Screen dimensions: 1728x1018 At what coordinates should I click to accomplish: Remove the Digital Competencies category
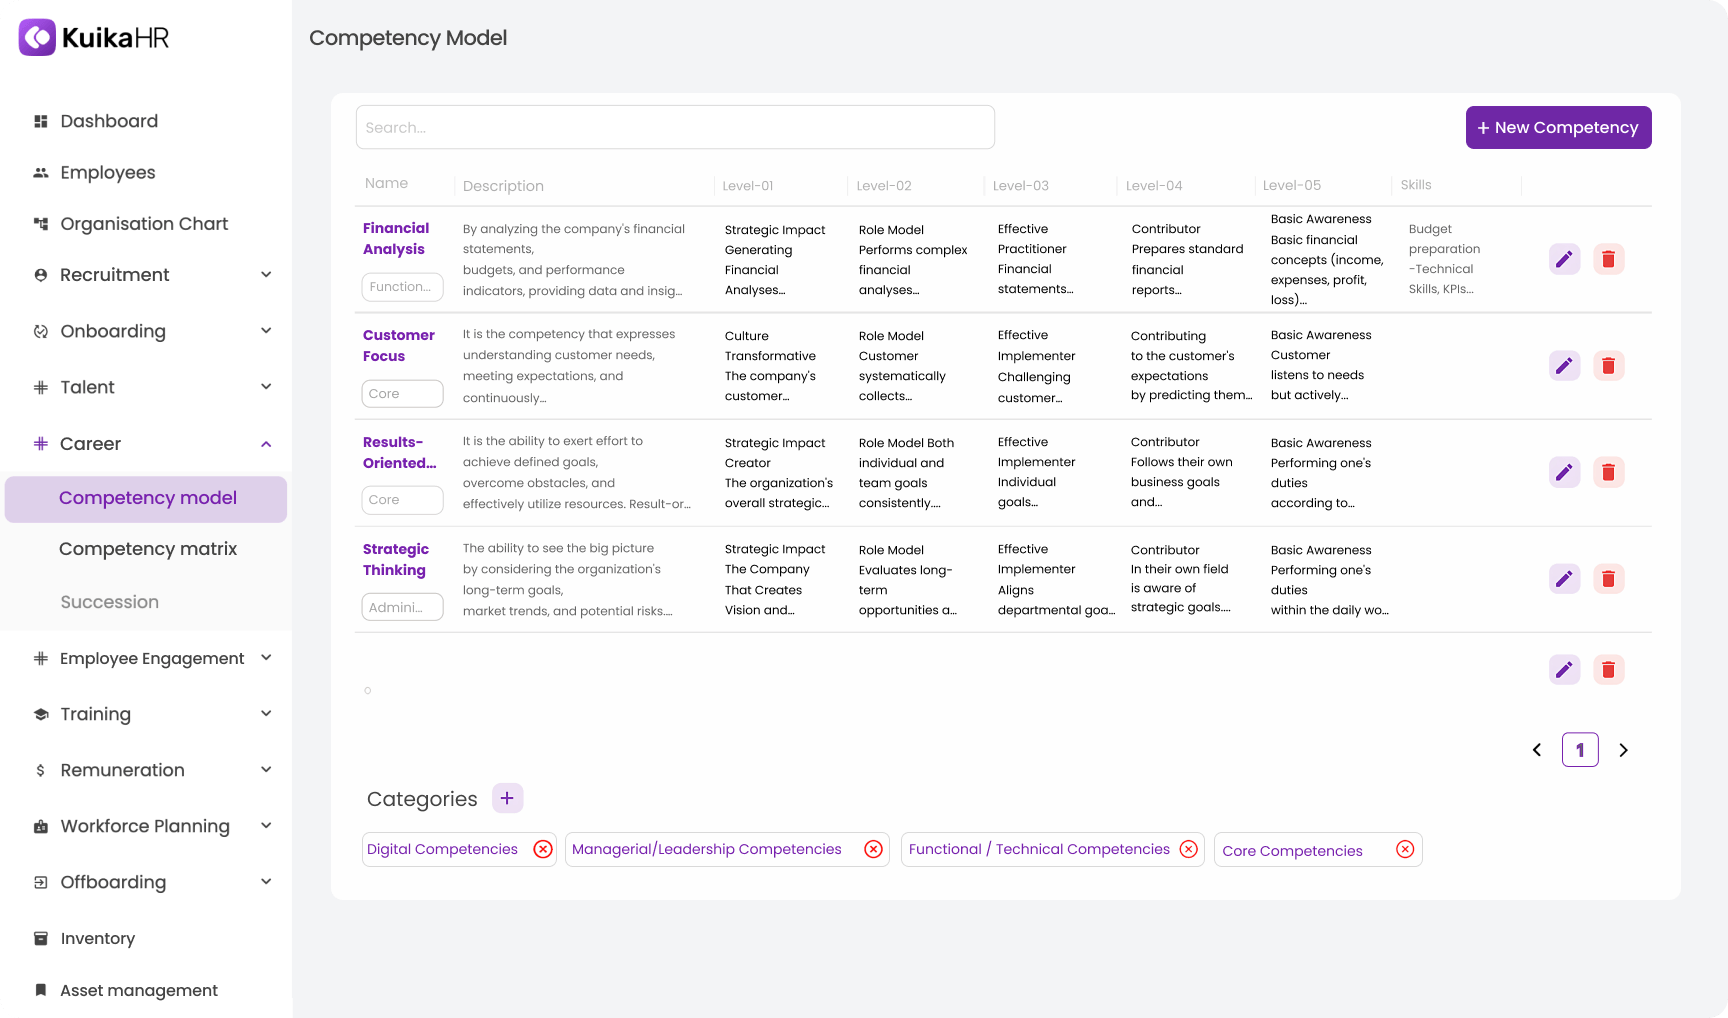(543, 849)
